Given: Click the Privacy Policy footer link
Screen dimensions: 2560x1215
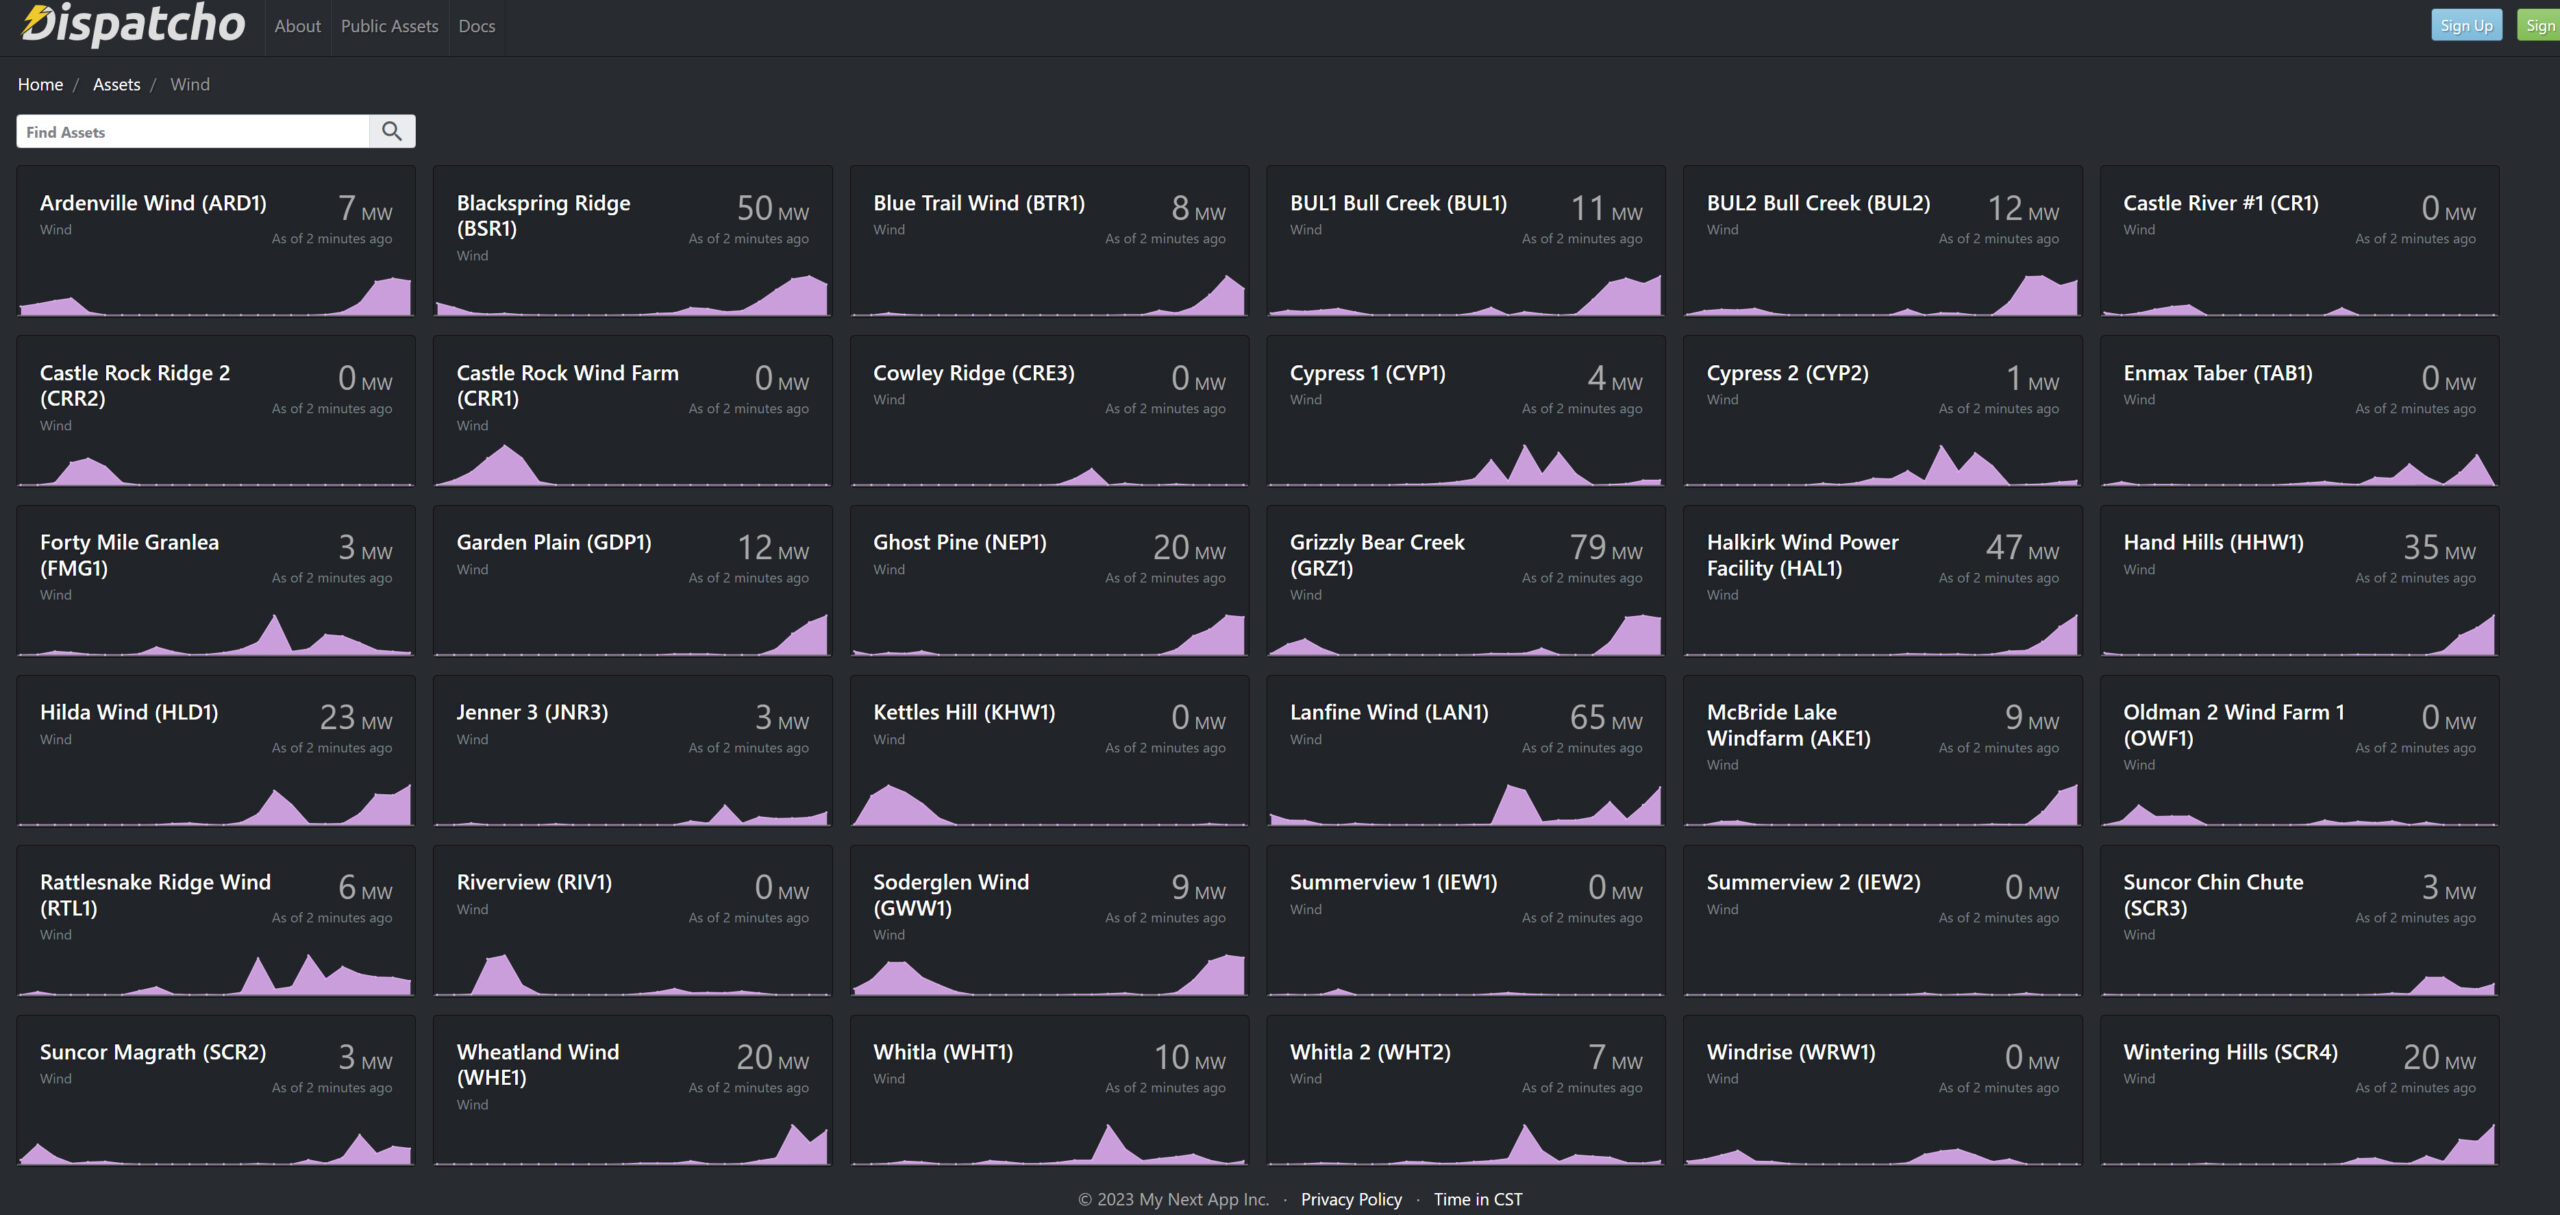Looking at the screenshot, I should [x=1350, y=1199].
